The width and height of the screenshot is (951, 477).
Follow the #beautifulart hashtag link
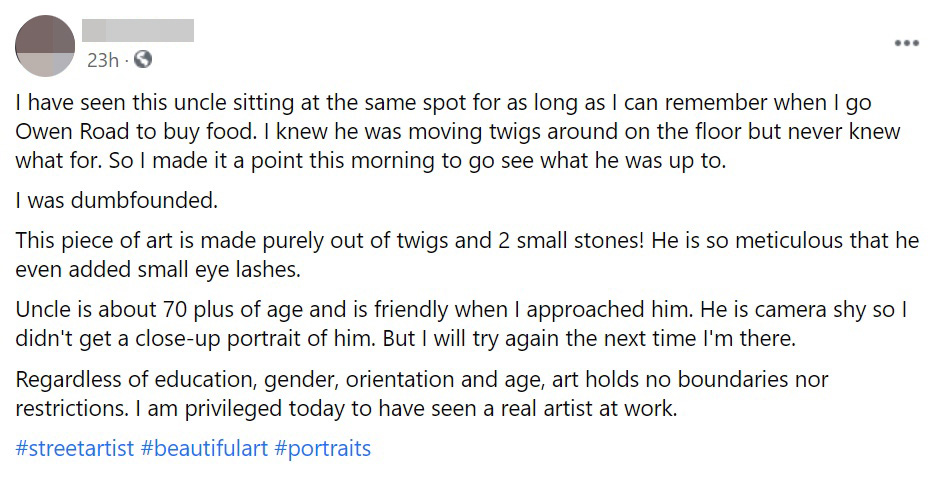[204, 448]
